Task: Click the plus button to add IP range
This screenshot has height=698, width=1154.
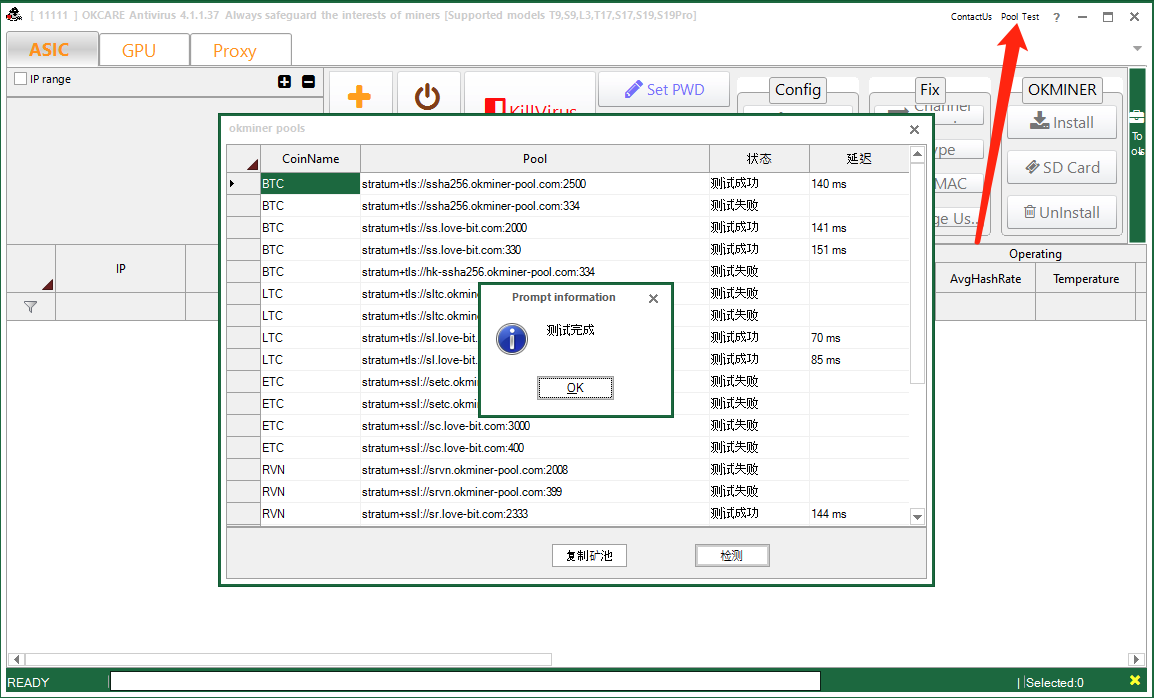Action: [286, 79]
